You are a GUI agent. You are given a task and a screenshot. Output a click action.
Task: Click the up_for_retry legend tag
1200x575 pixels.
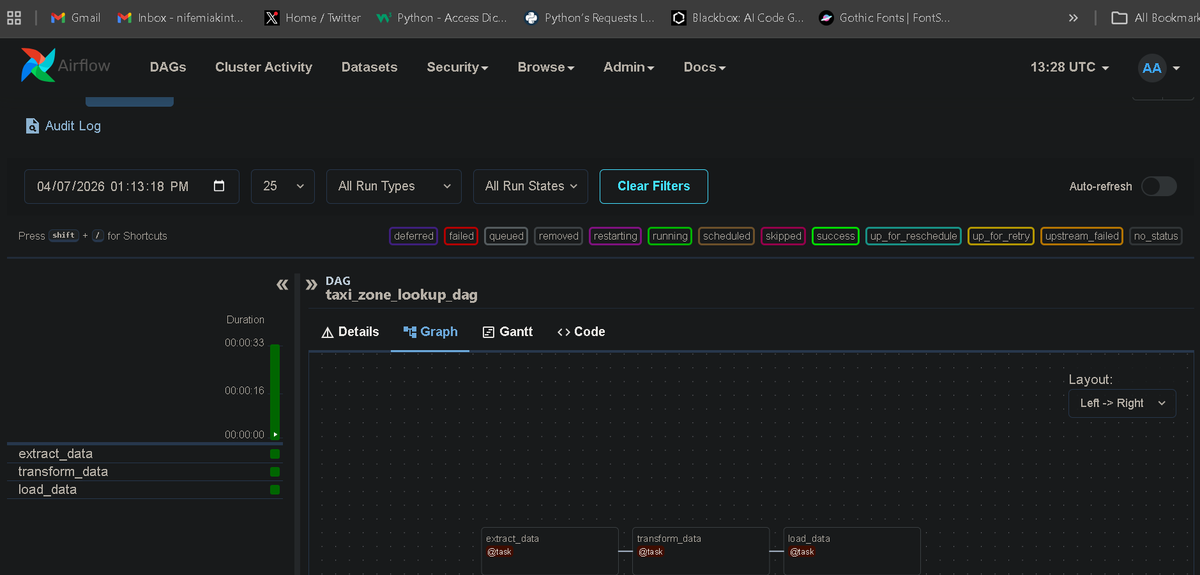(x=1001, y=236)
